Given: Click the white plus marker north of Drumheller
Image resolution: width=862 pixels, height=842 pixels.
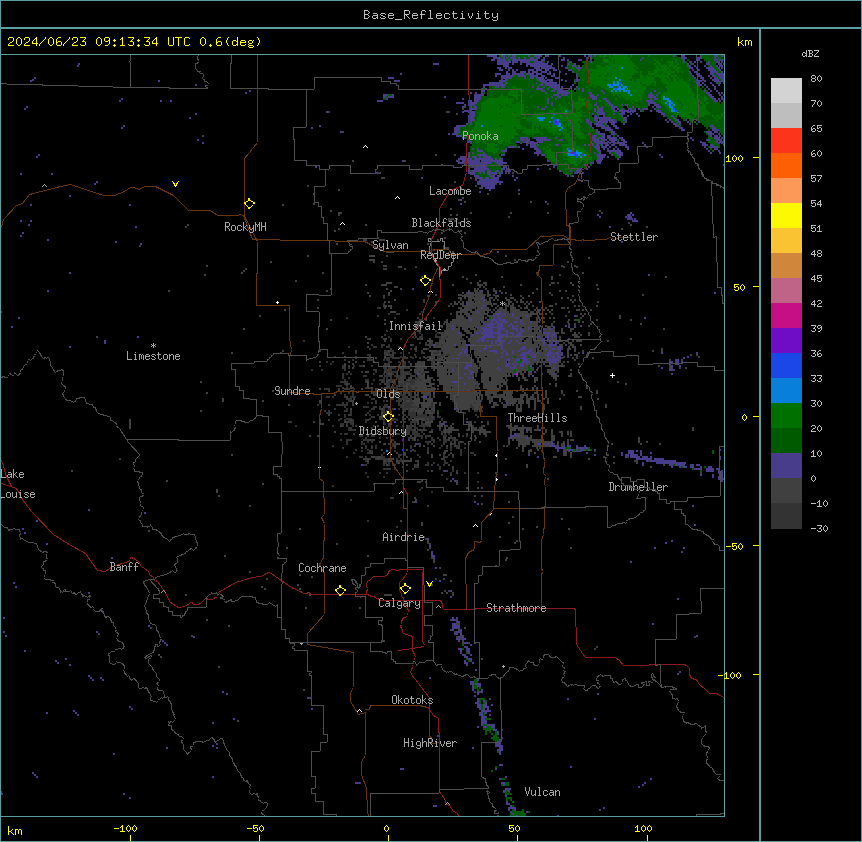Looking at the screenshot, I should click(612, 375).
